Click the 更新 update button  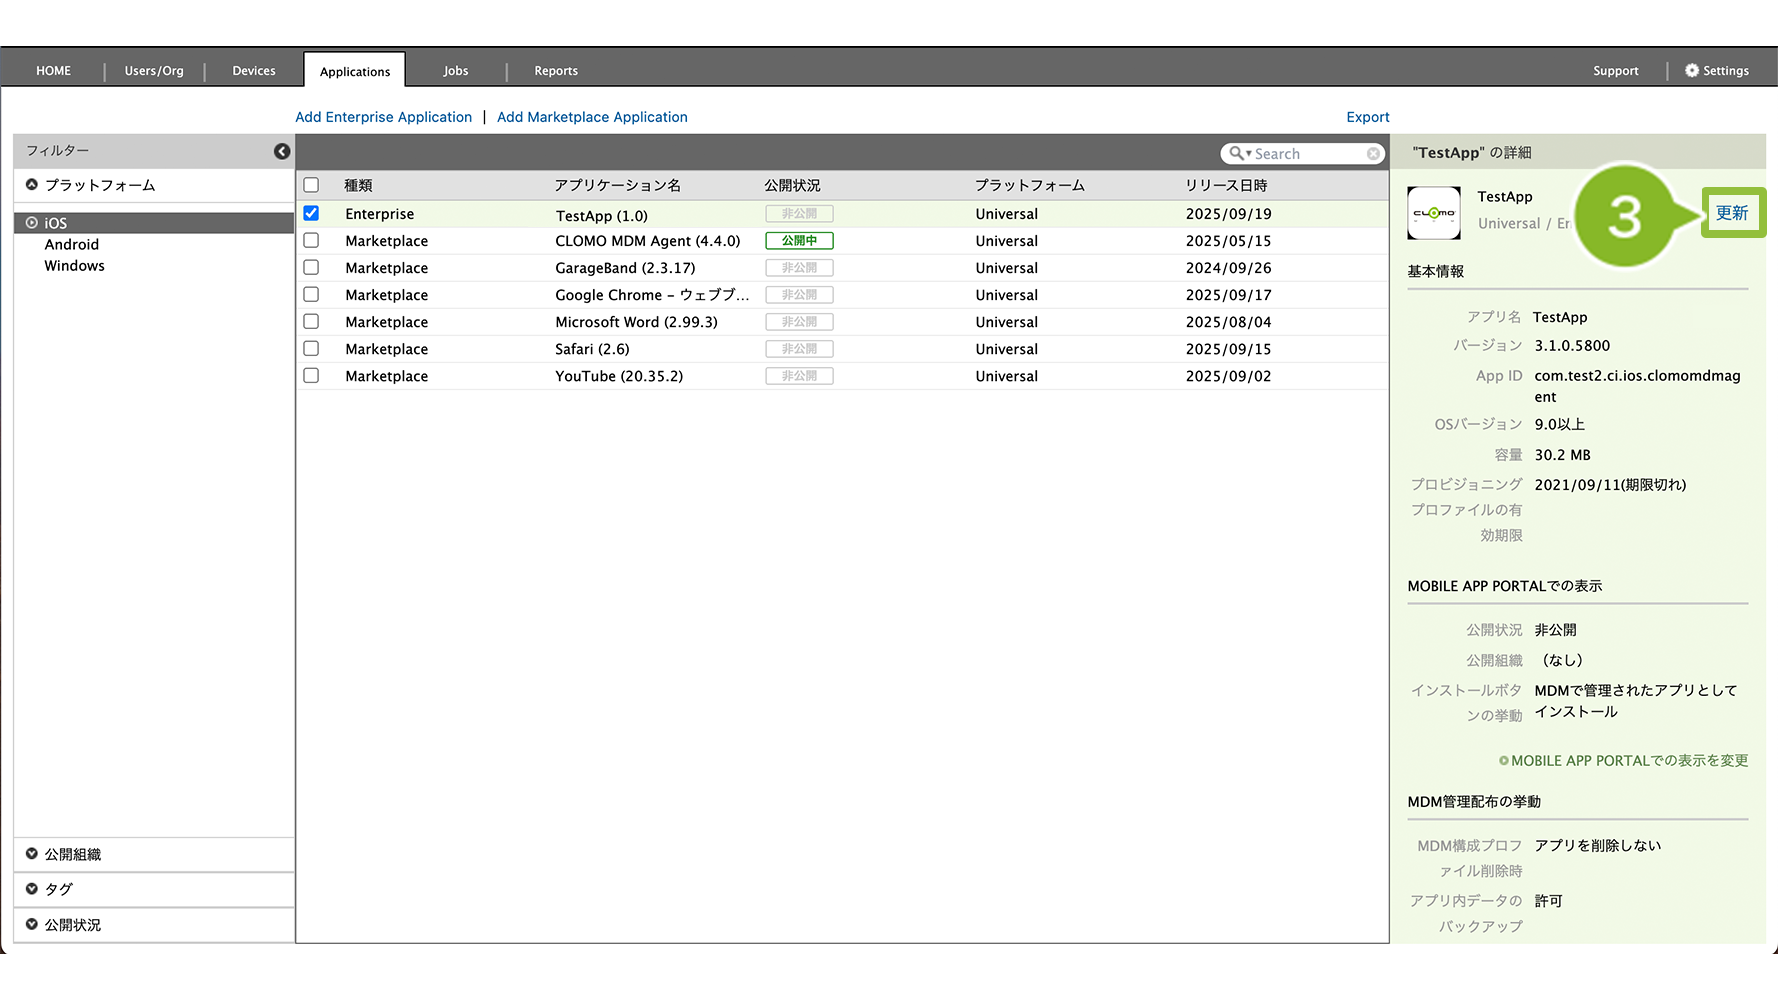1732,213
